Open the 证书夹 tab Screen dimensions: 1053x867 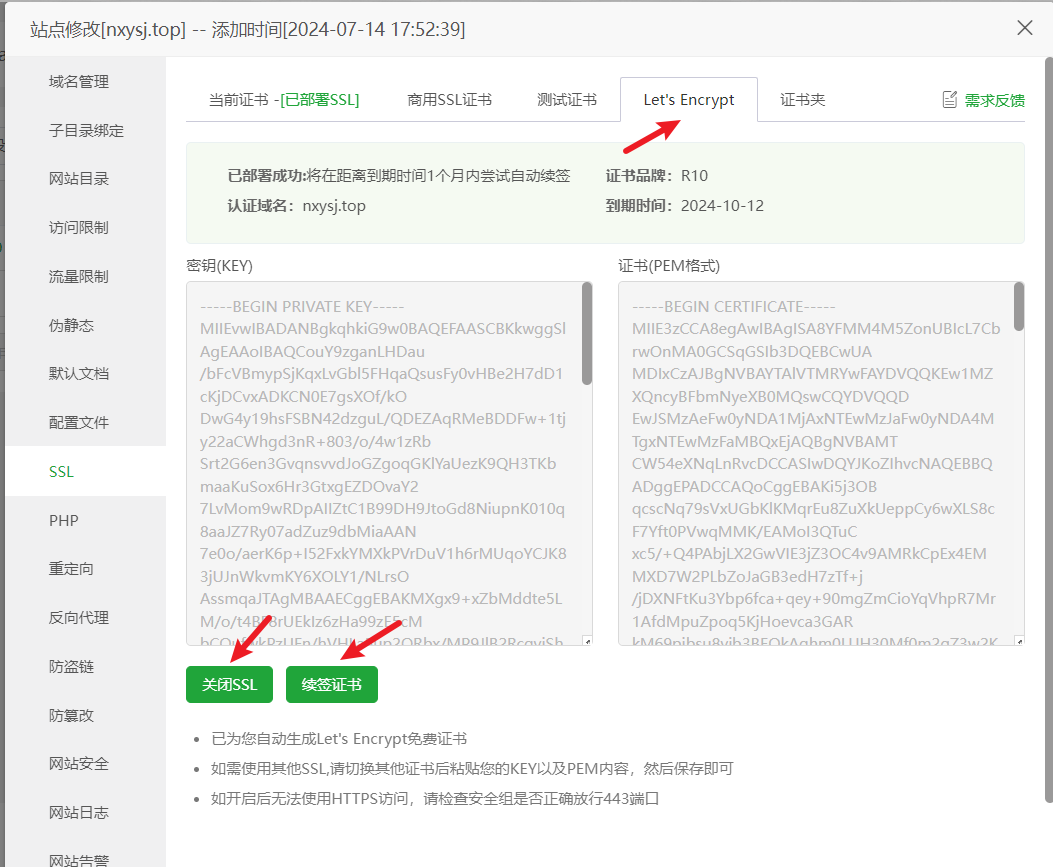coord(803,100)
